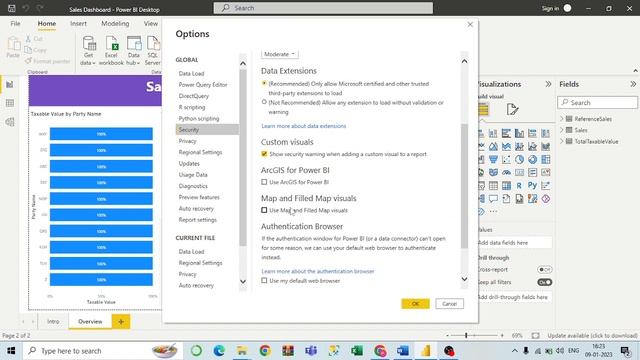Select Not Recommended allow any extension option
The height and width of the screenshot is (360, 640).
click(x=264, y=102)
